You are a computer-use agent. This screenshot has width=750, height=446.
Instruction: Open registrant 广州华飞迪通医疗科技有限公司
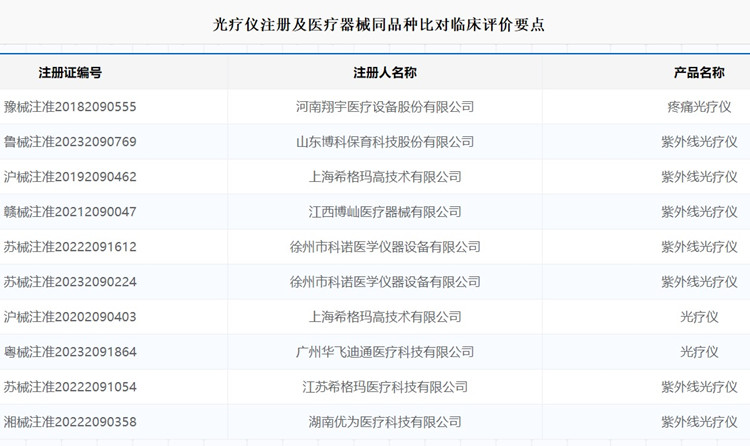click(x=385, y=352)
